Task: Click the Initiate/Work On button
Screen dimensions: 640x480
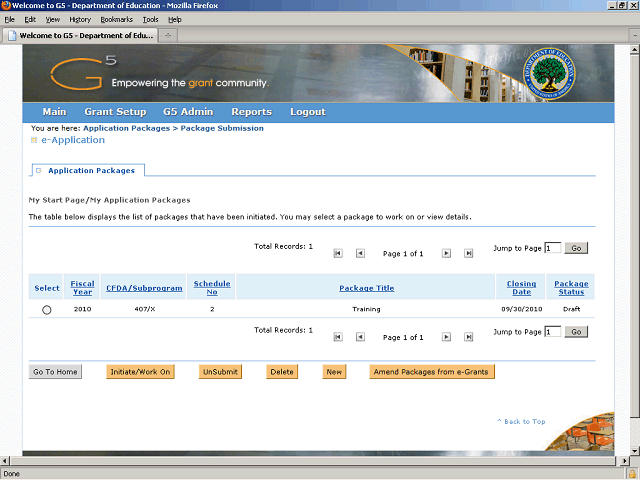Action: tap(140, 372)
